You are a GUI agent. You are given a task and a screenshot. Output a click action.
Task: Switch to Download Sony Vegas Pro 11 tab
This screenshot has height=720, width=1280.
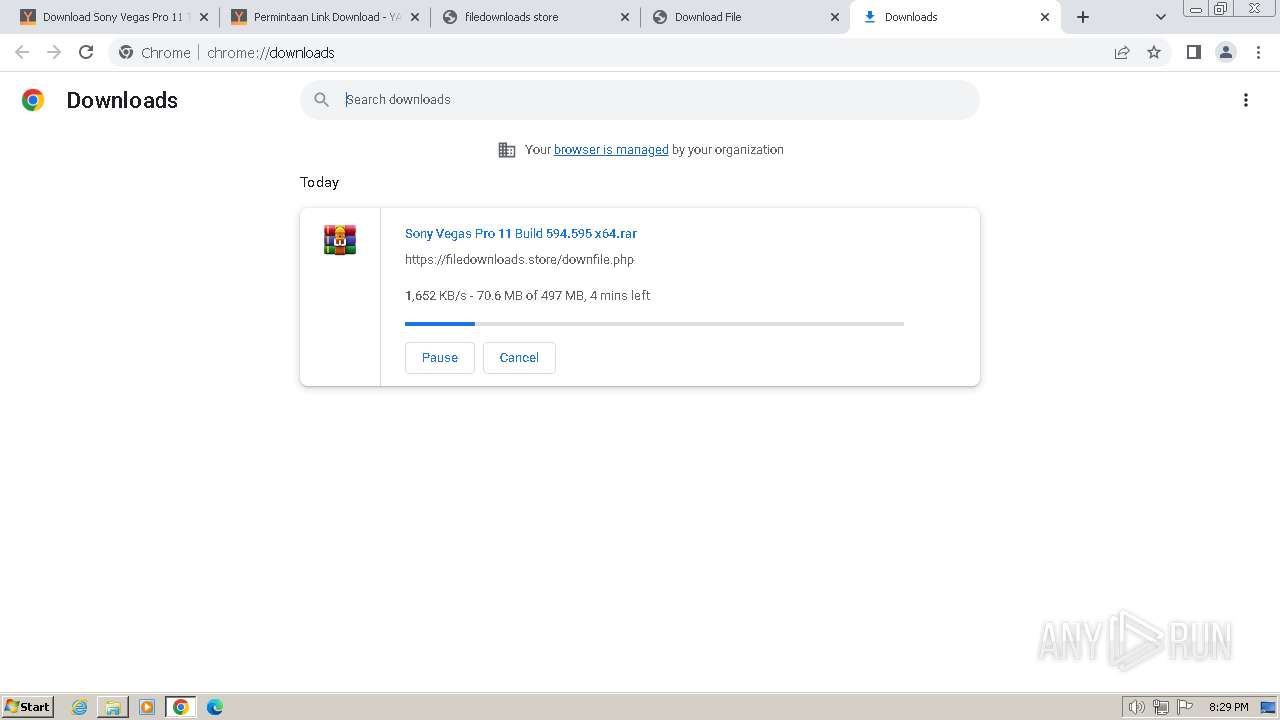114,17
